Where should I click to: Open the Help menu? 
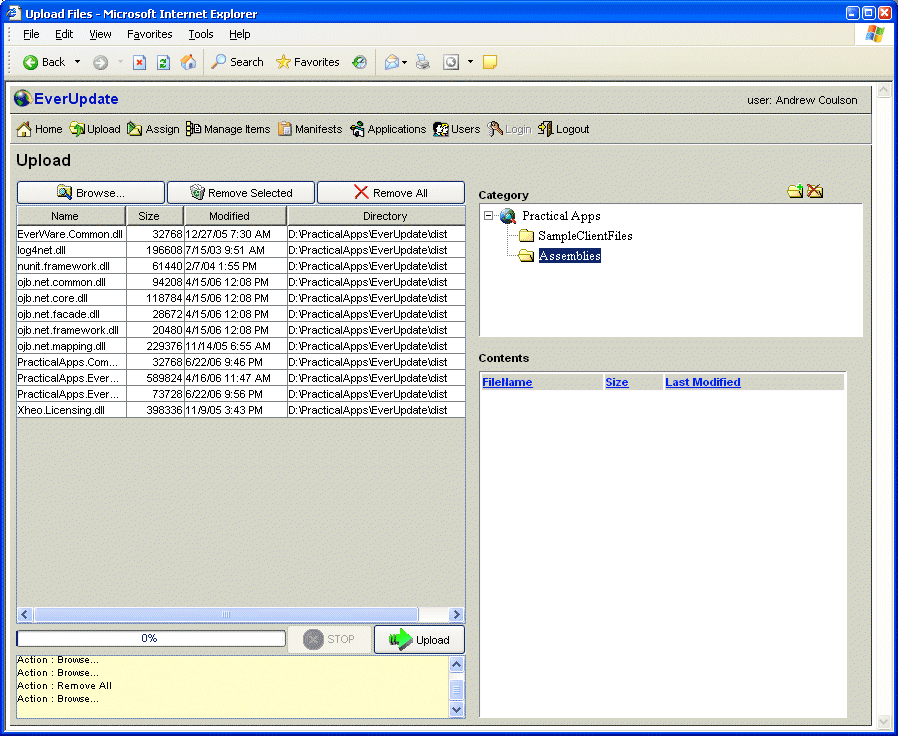tap(239, 34)
